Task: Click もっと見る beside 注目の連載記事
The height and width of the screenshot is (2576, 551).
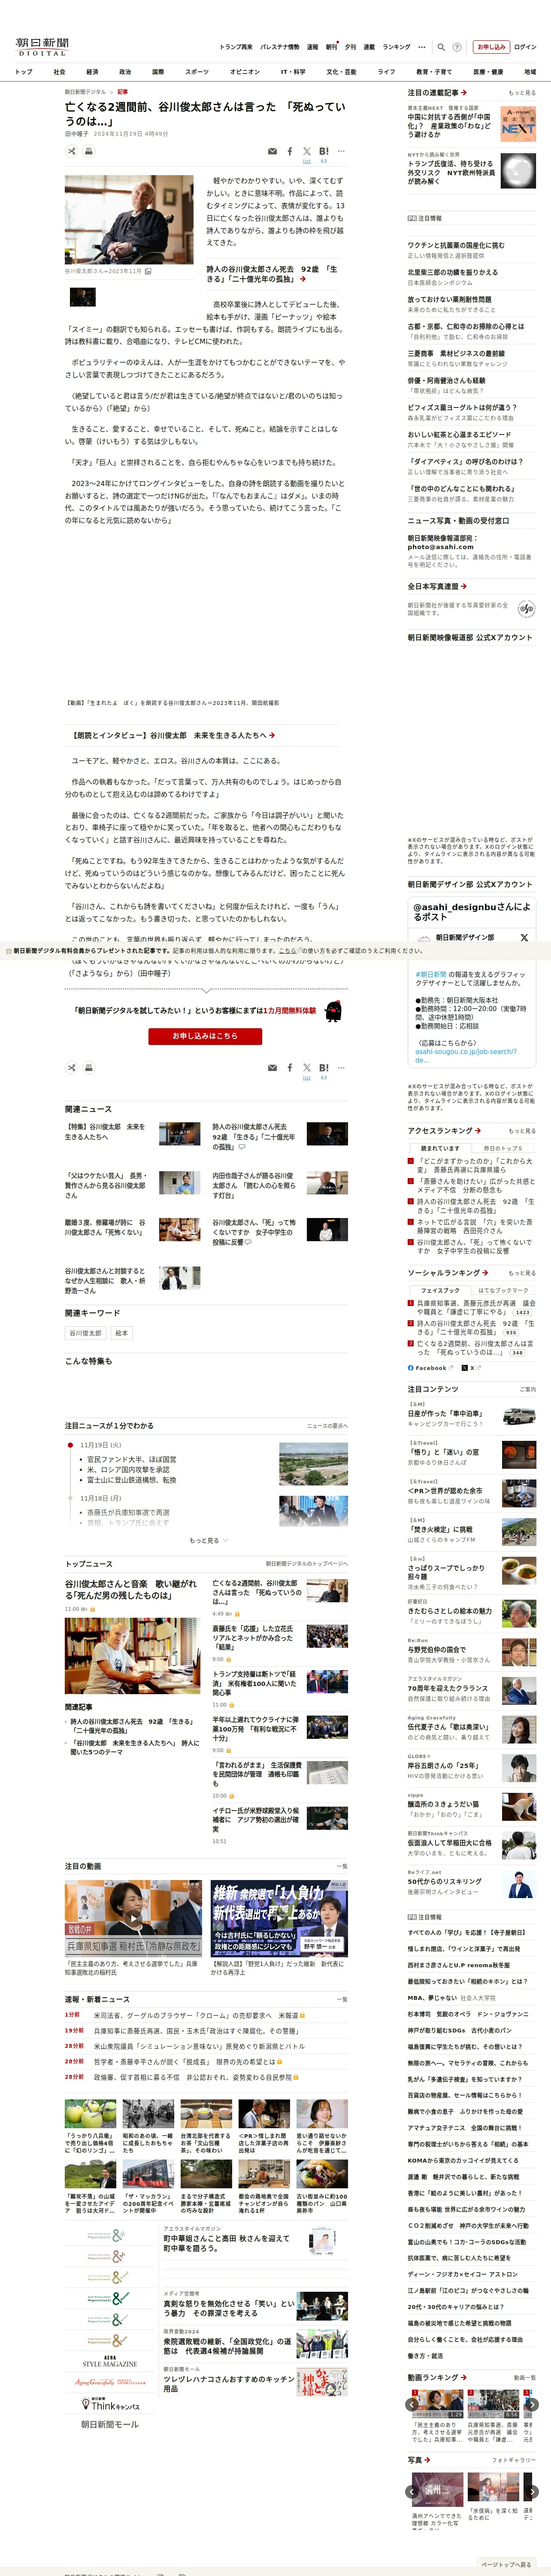Action: point(522,93)
